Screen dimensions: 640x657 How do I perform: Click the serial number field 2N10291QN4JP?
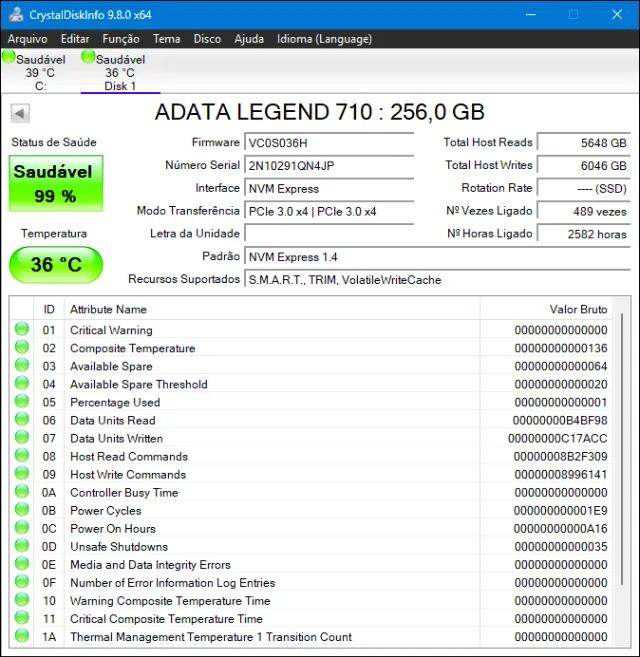tap(329, 166)
